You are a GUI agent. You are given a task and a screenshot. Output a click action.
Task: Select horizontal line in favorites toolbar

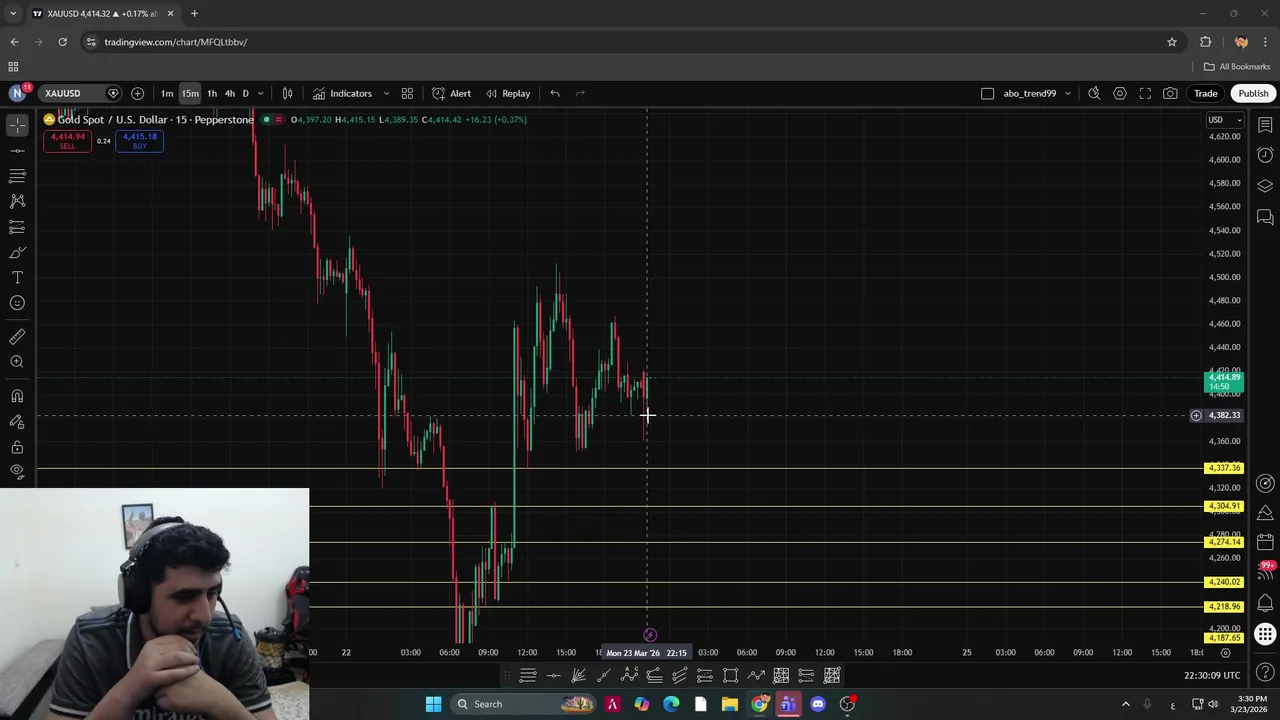(553, 676)
